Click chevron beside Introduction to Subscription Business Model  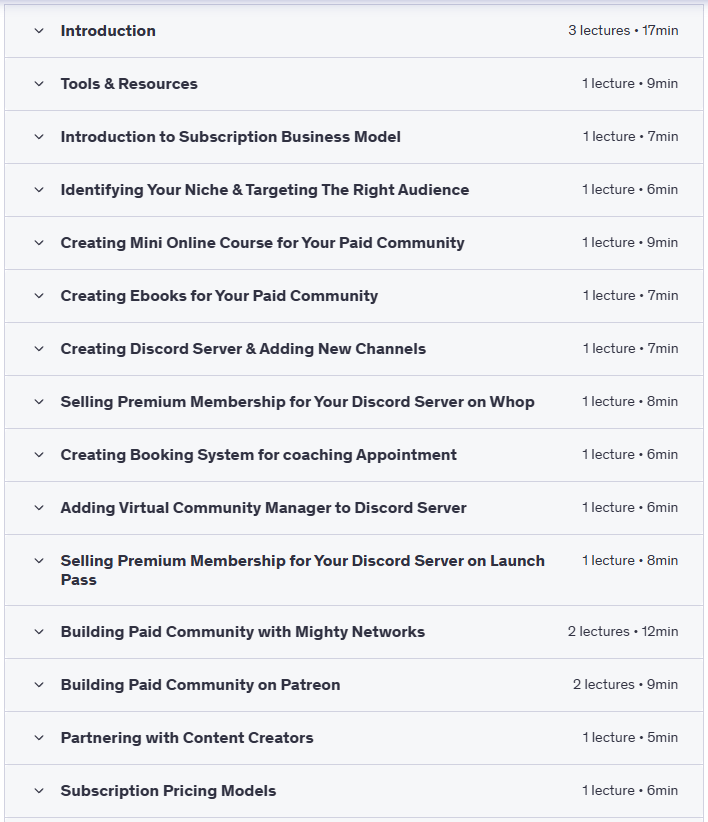pos(39,137)
